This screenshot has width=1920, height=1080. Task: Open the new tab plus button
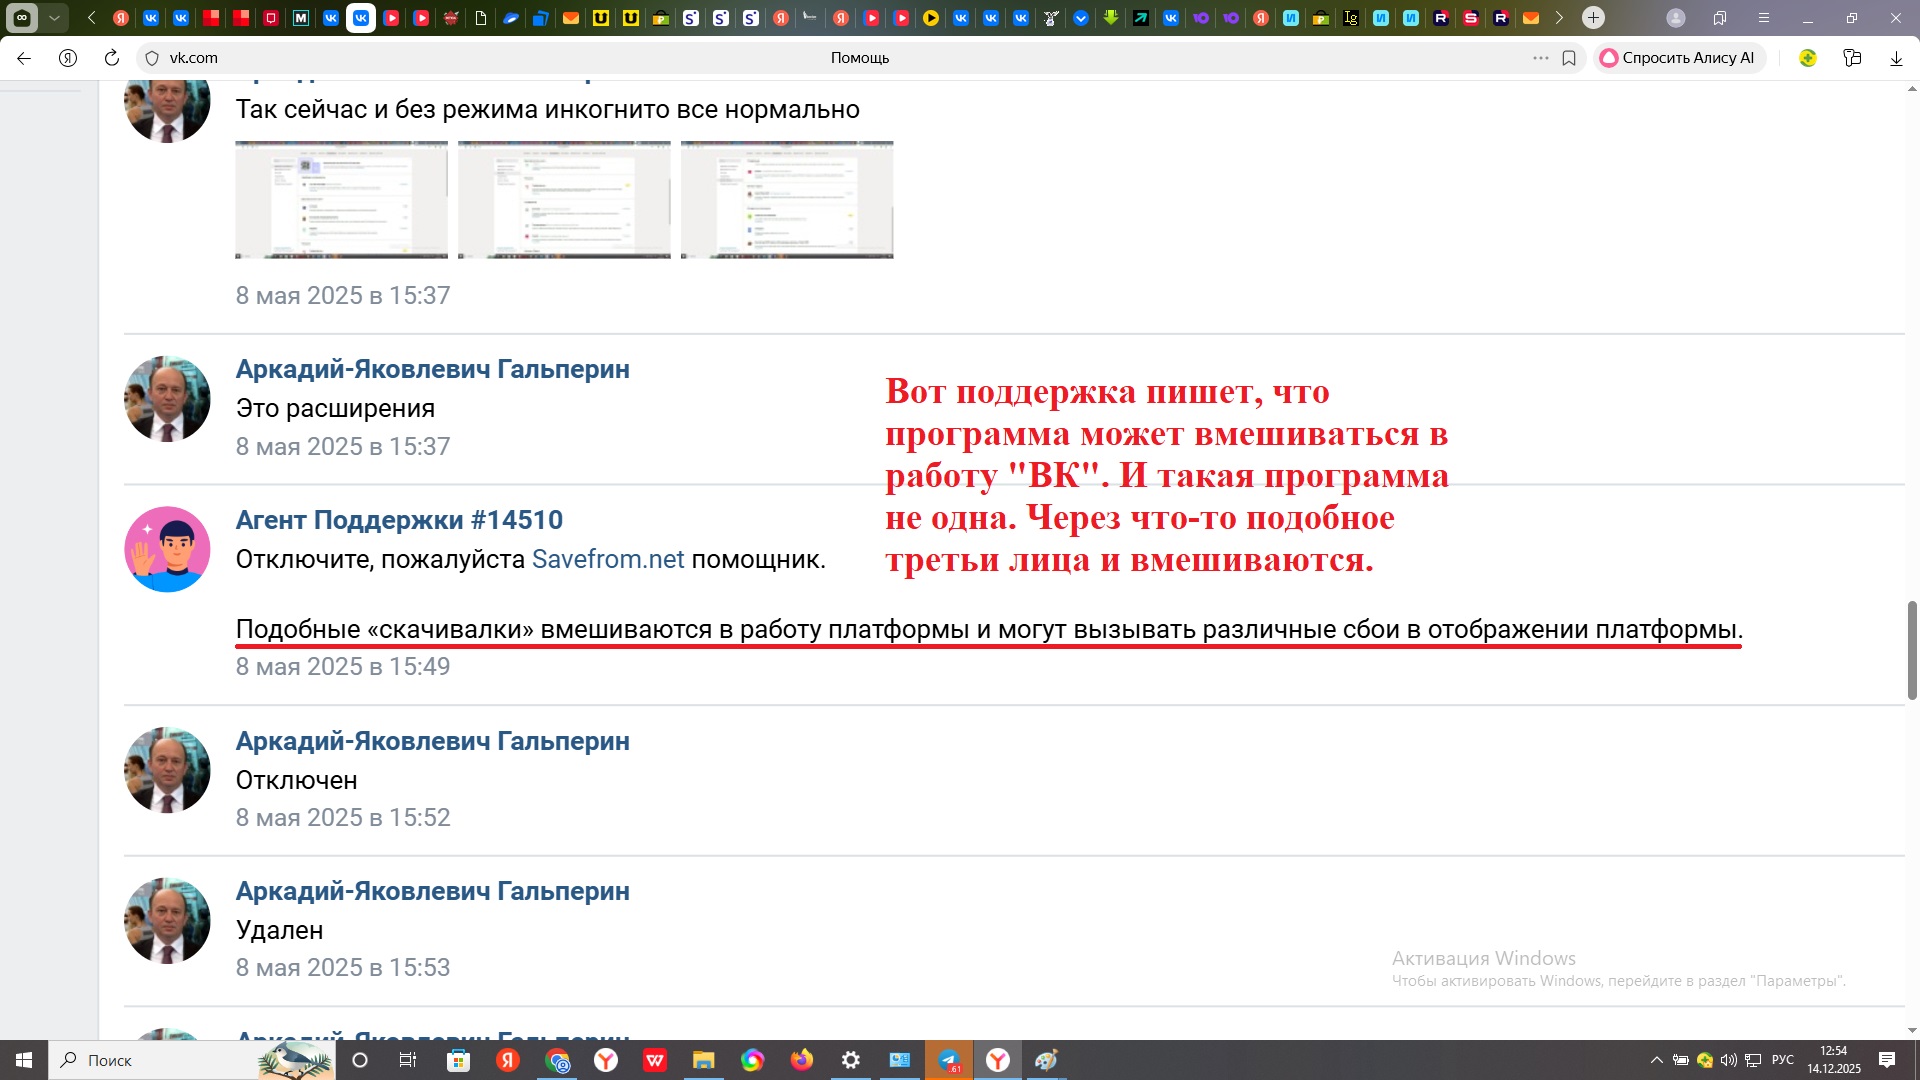pos(1593,18)
